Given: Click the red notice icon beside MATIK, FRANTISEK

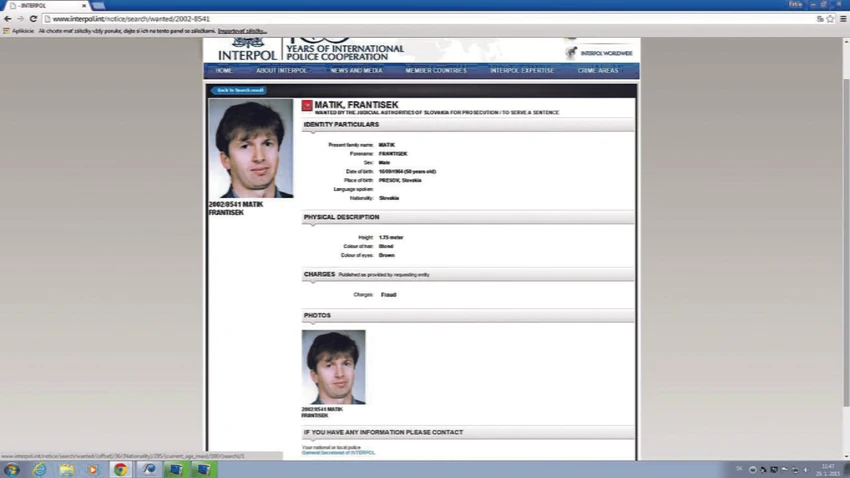Looking at the screenshot, I should coord(307,106).
